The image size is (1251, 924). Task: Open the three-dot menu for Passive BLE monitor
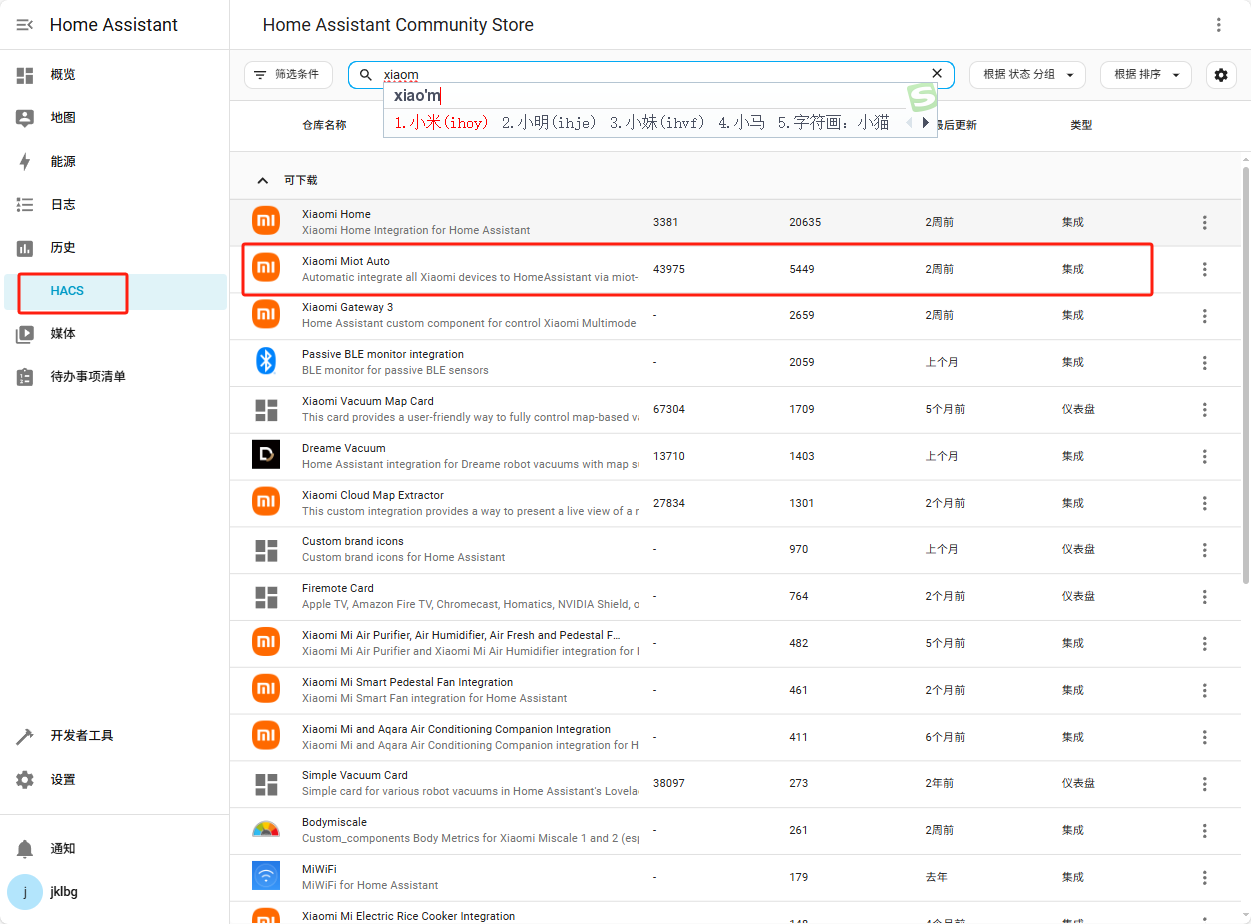[1205, 363]
